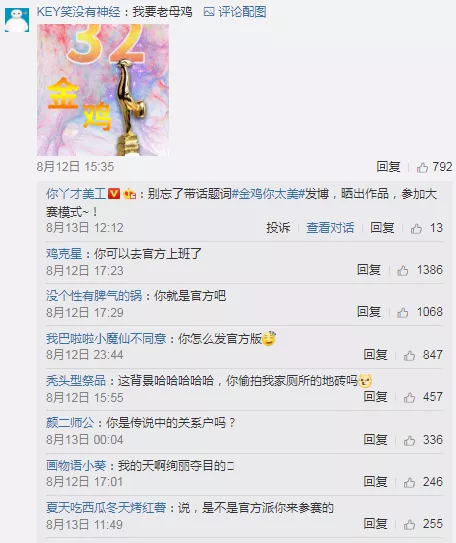Viewport: 456px width, 543px height.
Task: Click 查看对话 to view conversation
Action: (330, 228)
